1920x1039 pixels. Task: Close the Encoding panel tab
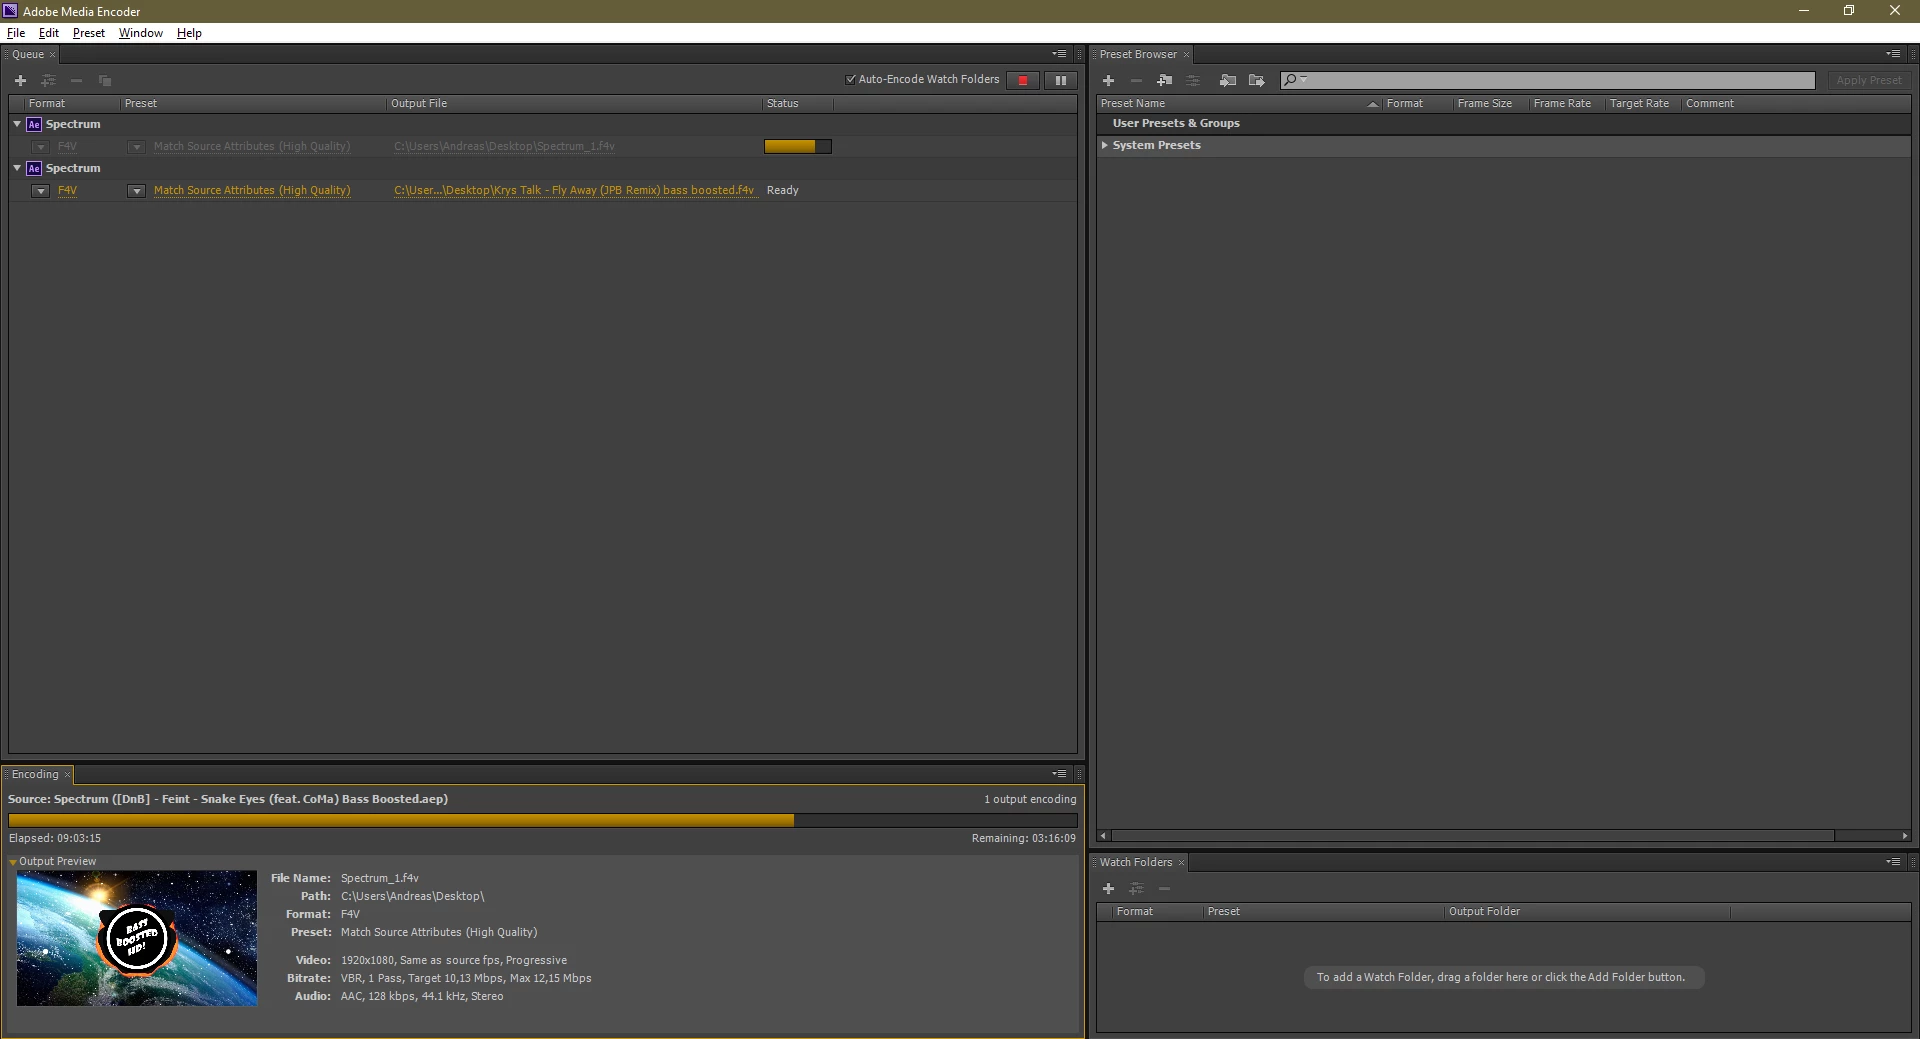tap(68, 775)
